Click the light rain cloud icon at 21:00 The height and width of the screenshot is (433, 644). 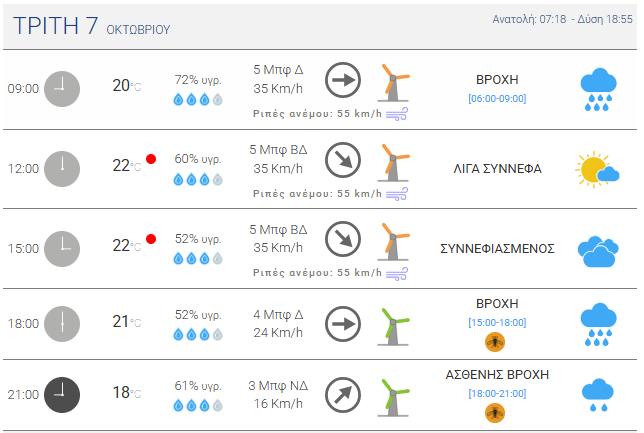(x=598, y=395)
